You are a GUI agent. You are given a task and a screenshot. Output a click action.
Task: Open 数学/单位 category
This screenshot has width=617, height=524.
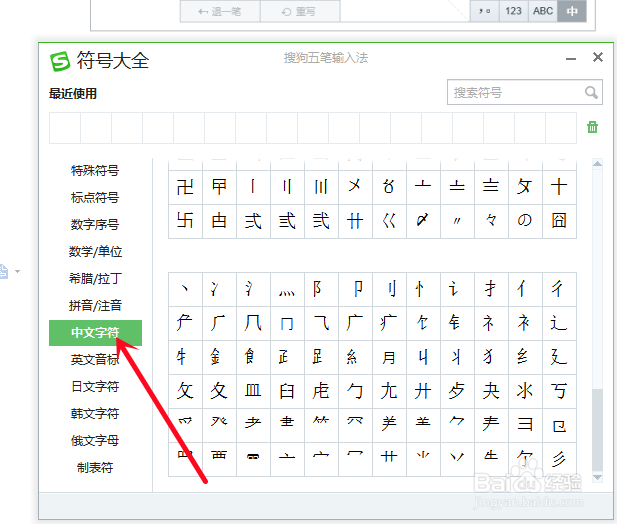pyautogui.click(x=95, y=251)
